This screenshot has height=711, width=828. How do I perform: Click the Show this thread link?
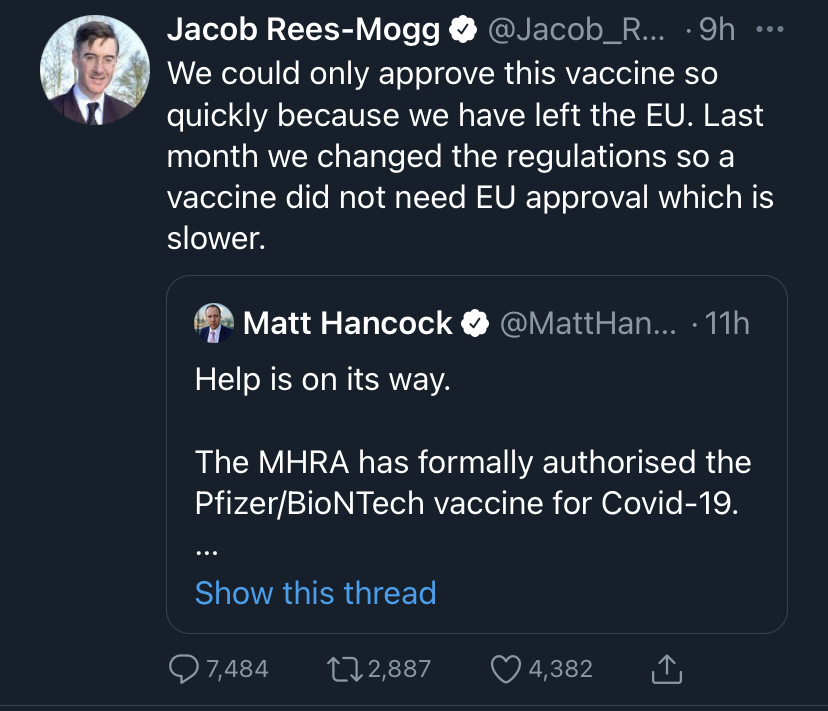coord(315,593)
